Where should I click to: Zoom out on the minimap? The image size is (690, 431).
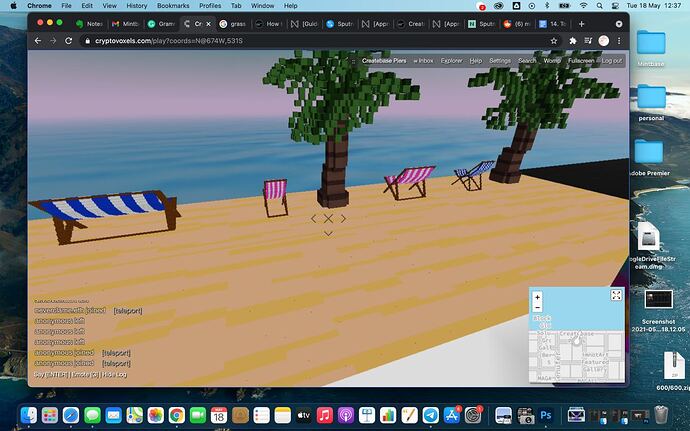(x=537, y=307)
